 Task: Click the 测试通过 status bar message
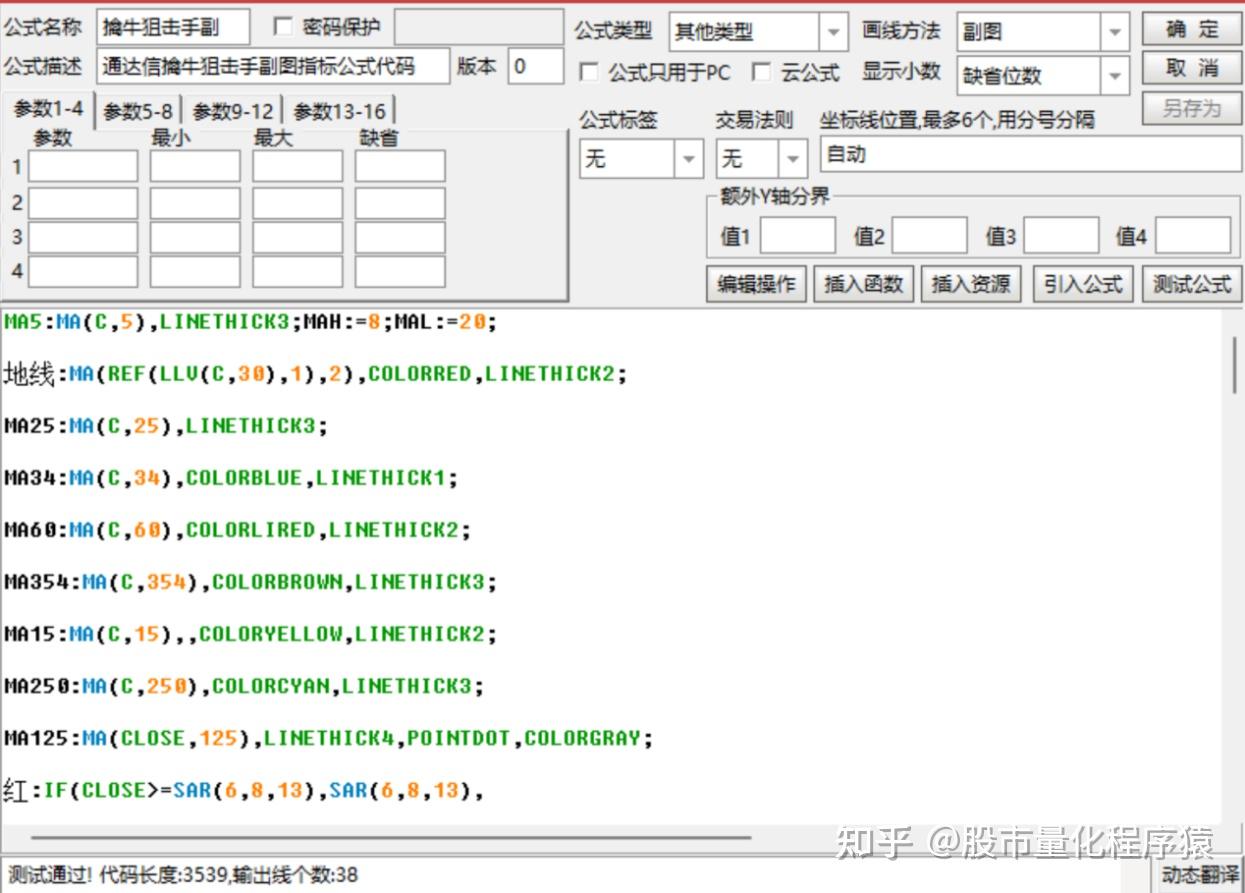coord(183,876)
